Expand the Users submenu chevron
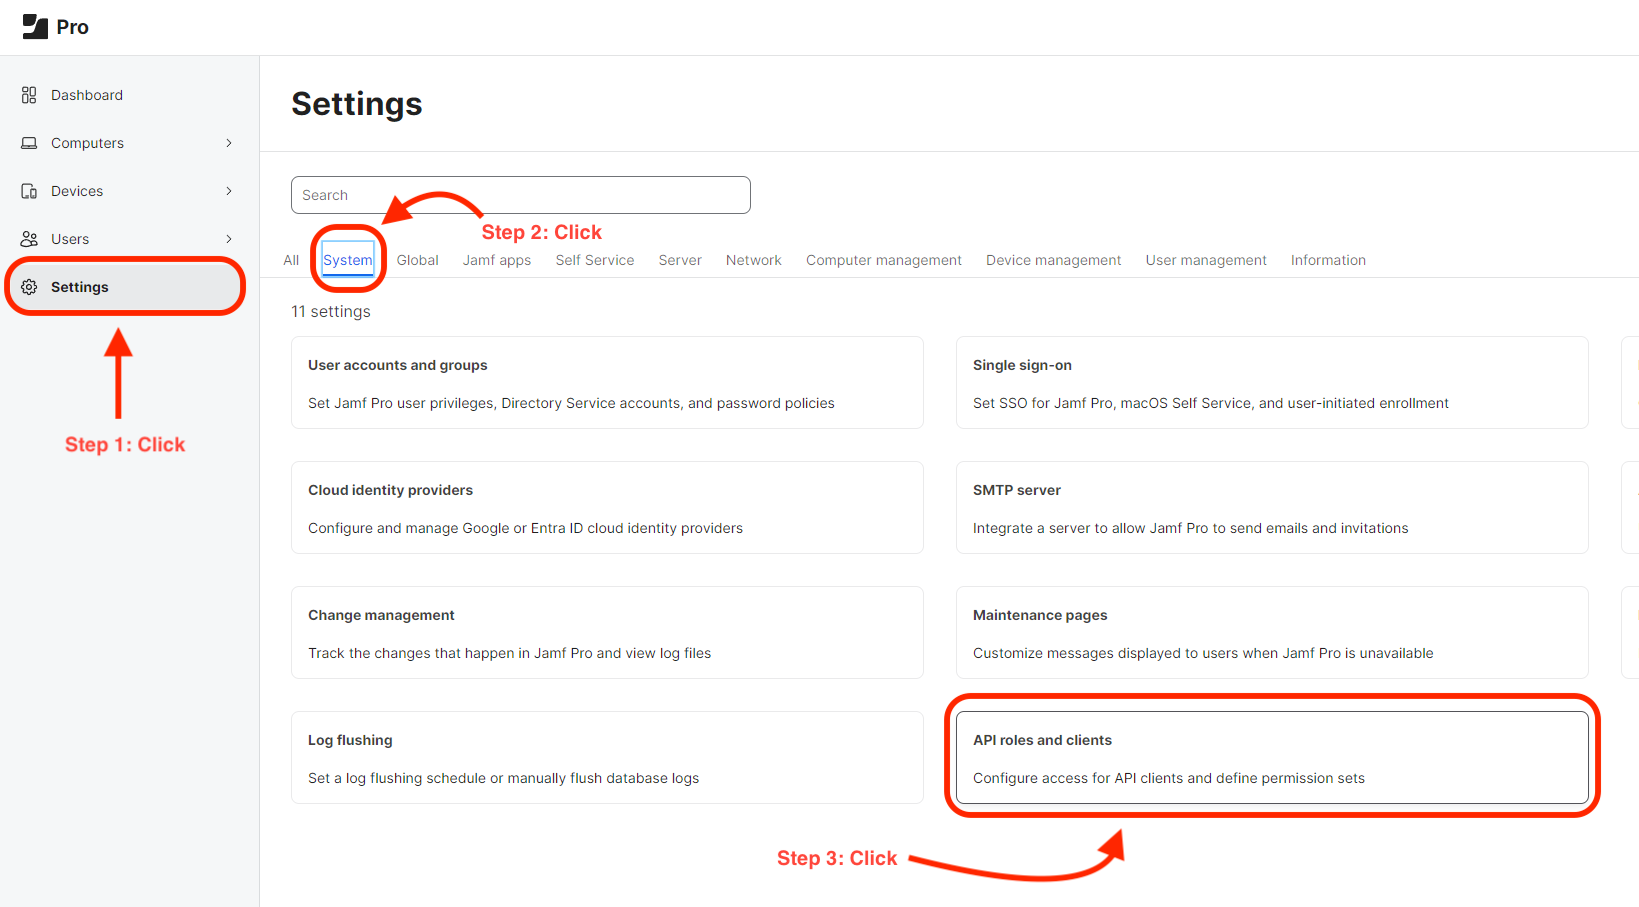Screen dimensions: 1639x907 point(229,239)
